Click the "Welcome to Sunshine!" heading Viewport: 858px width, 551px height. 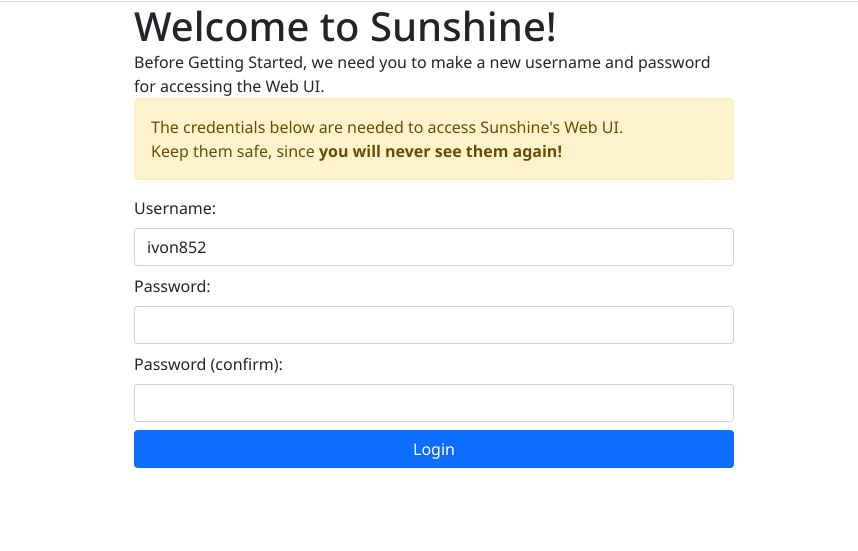point(345,27)
